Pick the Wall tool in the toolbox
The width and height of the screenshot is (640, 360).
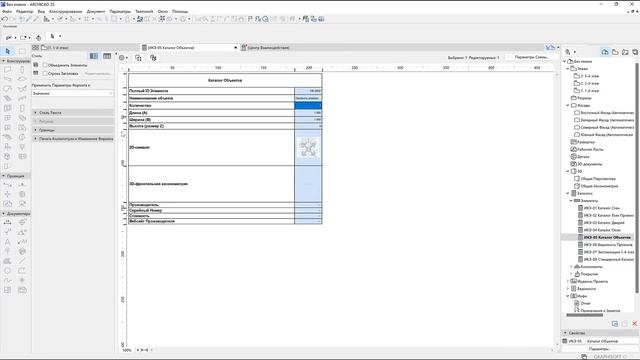pyautogui.click(x=8, y=69)
